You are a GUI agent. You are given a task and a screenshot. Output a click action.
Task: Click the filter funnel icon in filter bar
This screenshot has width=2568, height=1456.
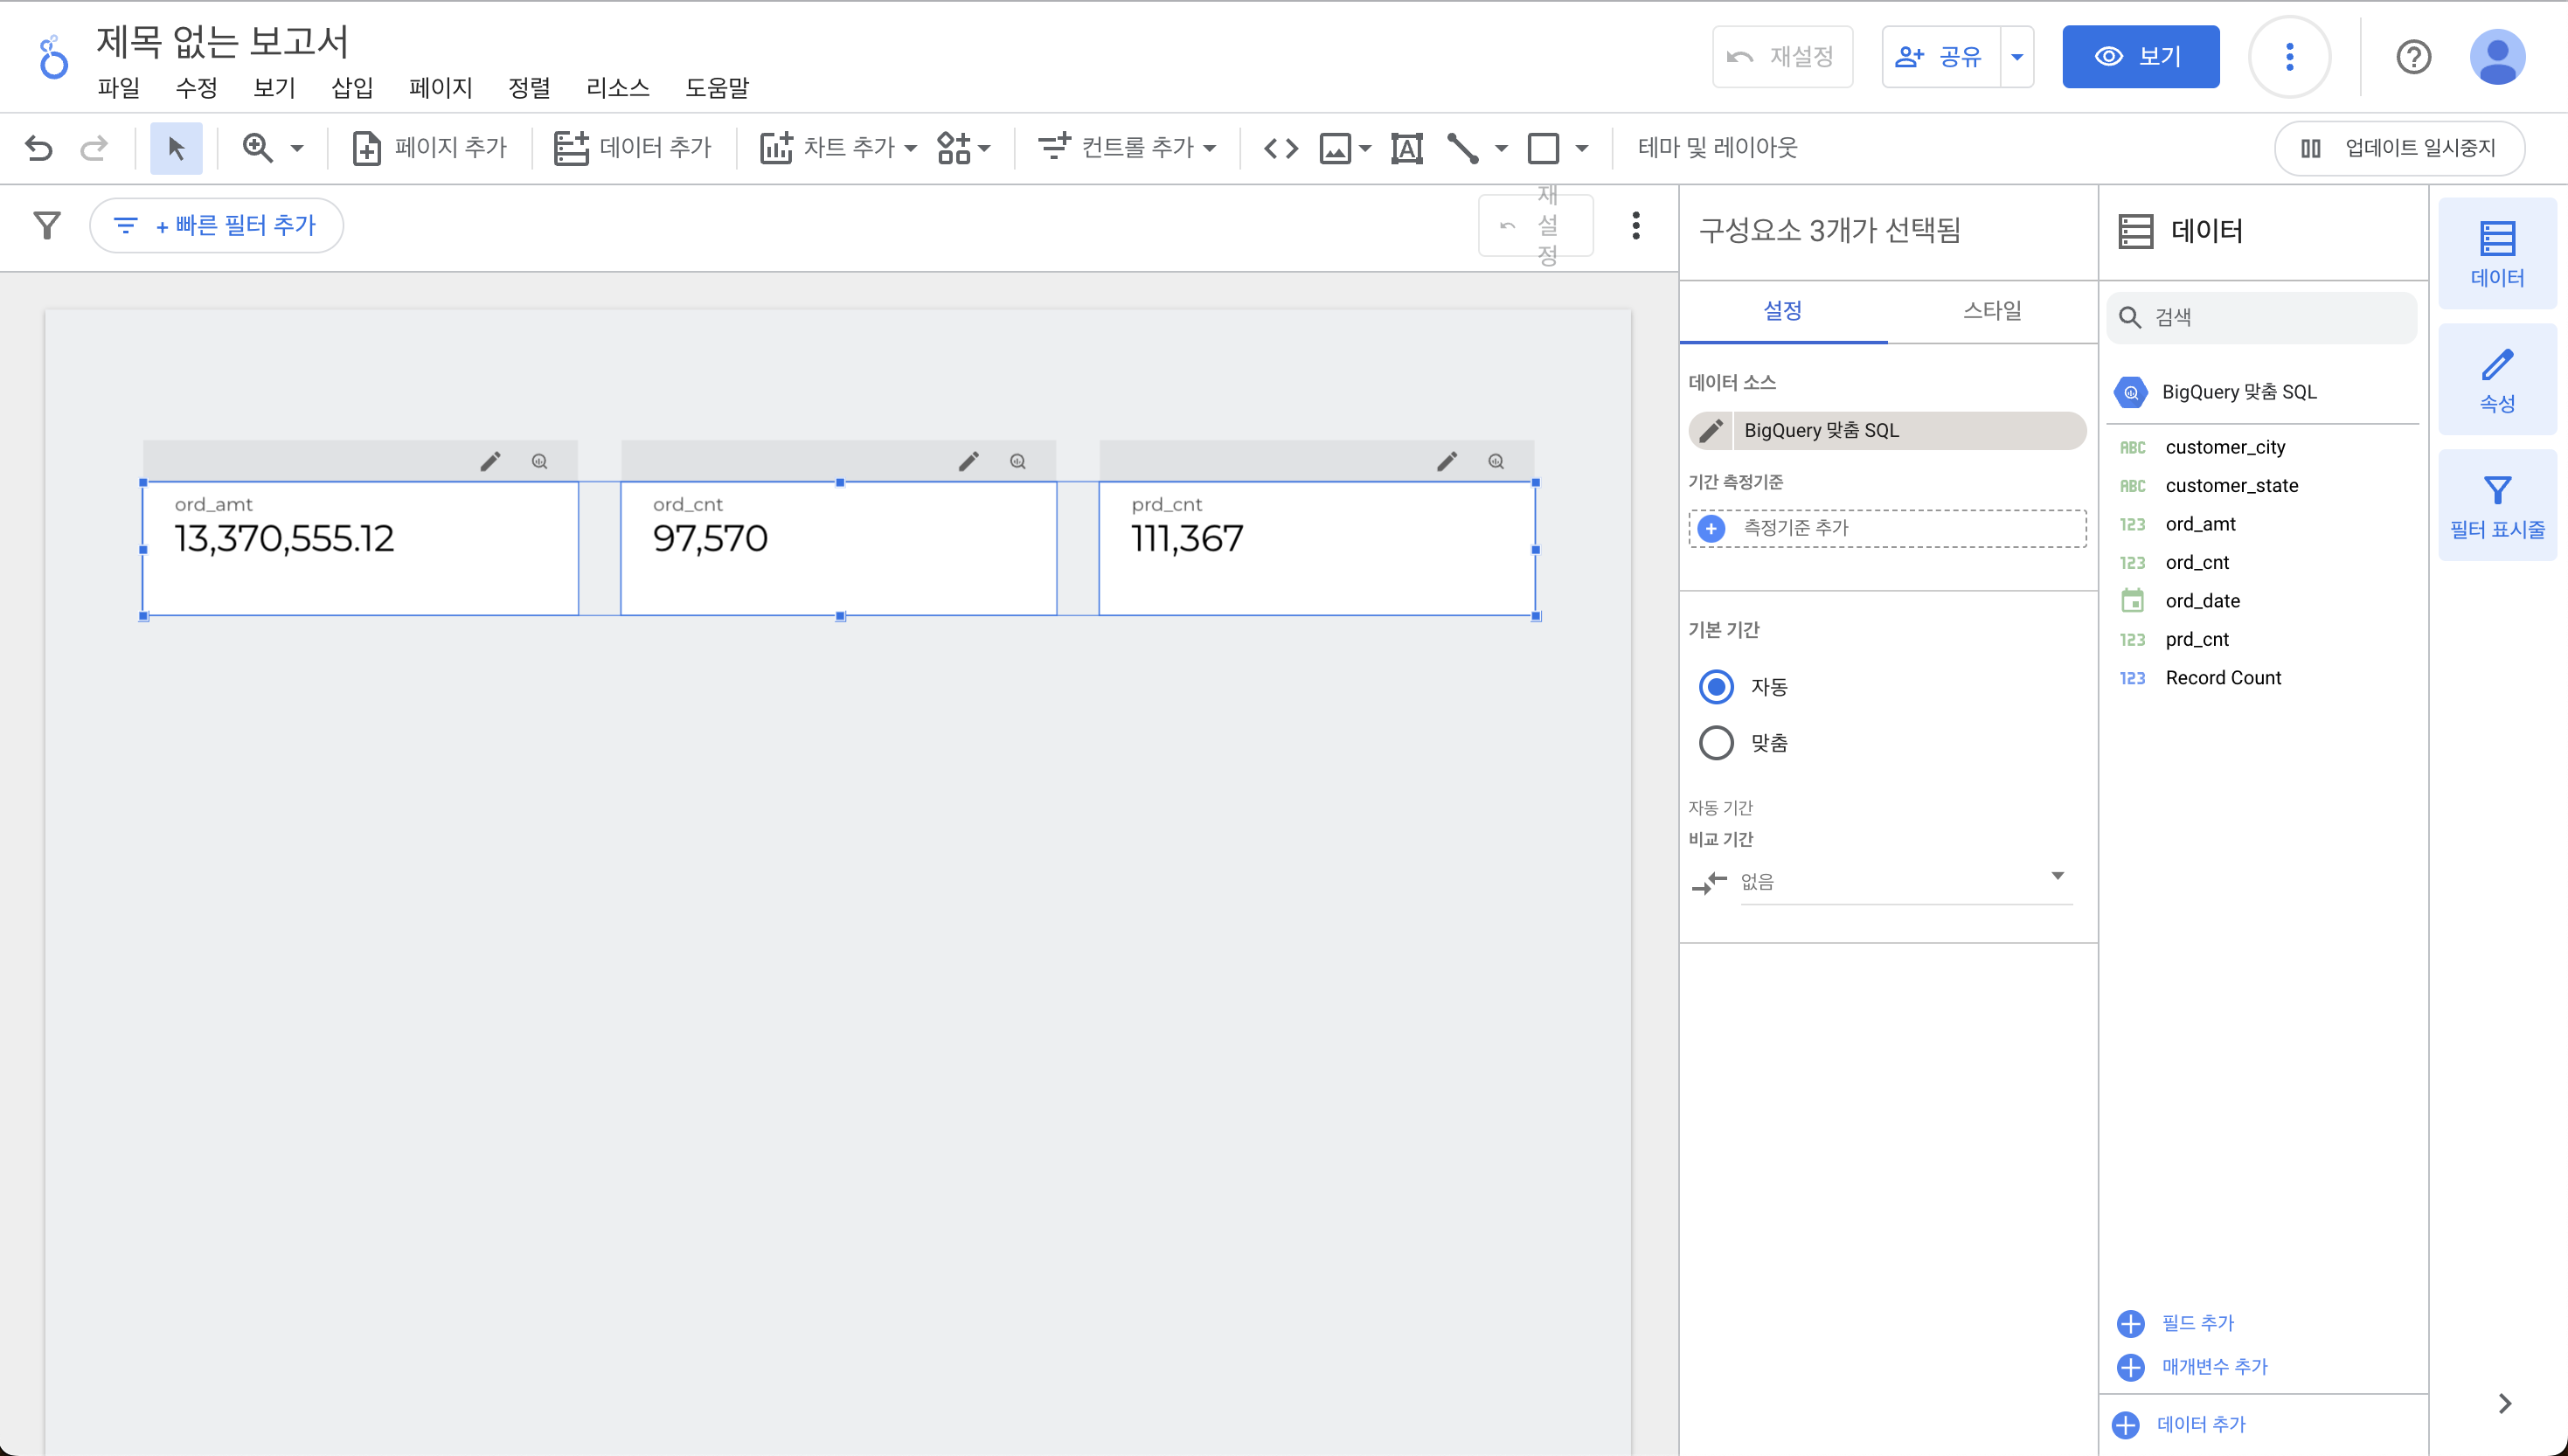tap(47, 225)
